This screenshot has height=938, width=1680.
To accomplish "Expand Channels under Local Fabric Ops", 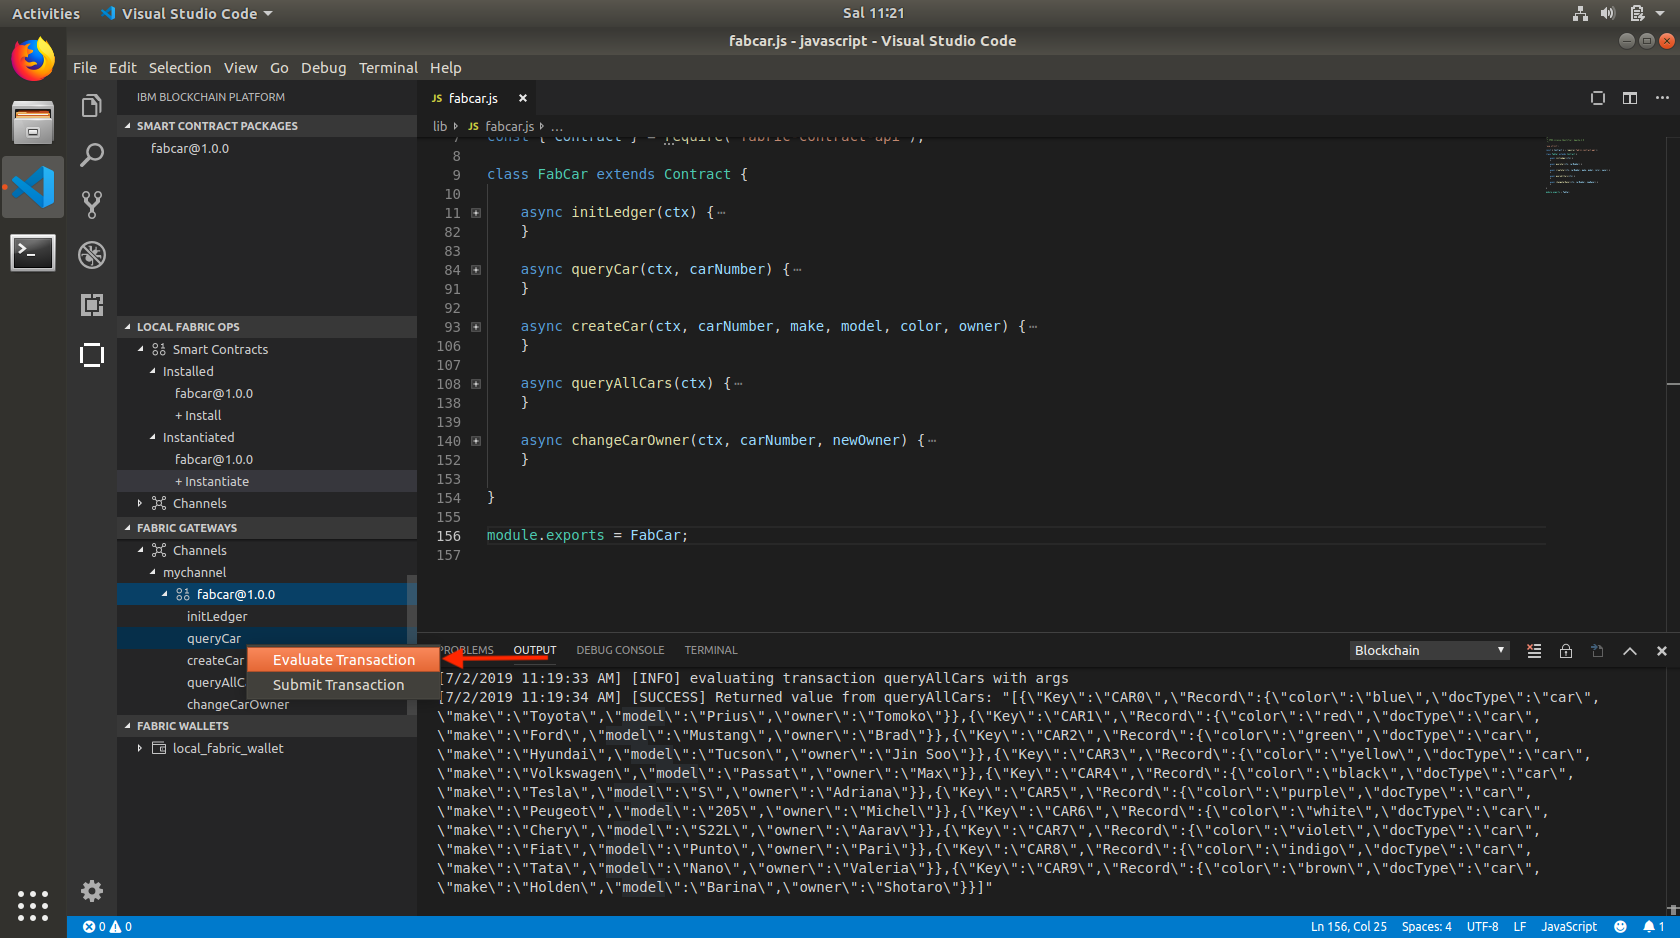I will (x=140, y=504).
